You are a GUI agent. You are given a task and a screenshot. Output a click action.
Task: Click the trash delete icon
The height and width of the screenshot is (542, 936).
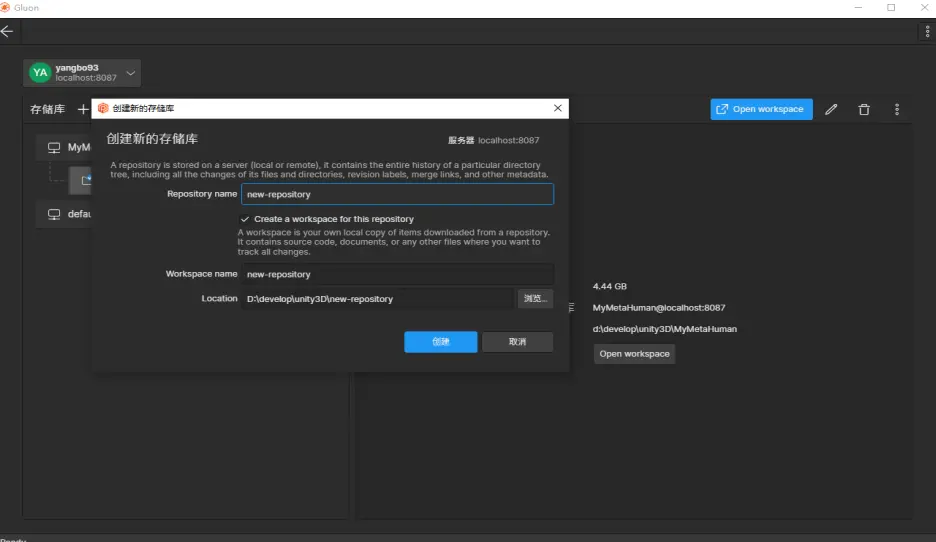pyautogui.click(x=864, y=109)
